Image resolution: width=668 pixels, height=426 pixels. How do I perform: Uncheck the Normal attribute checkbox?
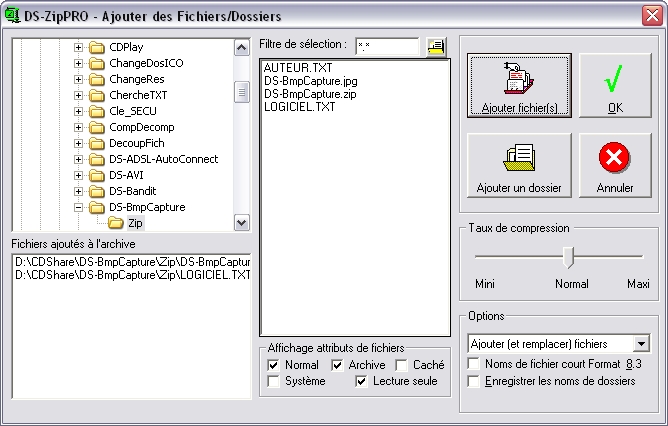point(274,366)
